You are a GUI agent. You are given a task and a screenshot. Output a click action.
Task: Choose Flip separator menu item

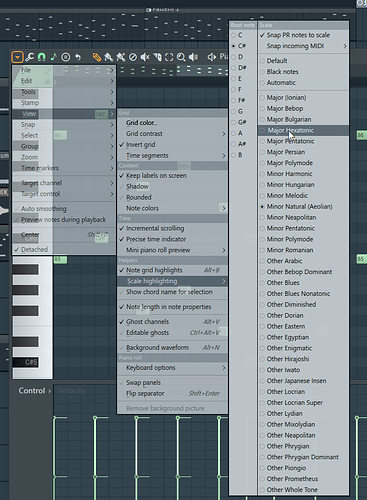[172, 394]
